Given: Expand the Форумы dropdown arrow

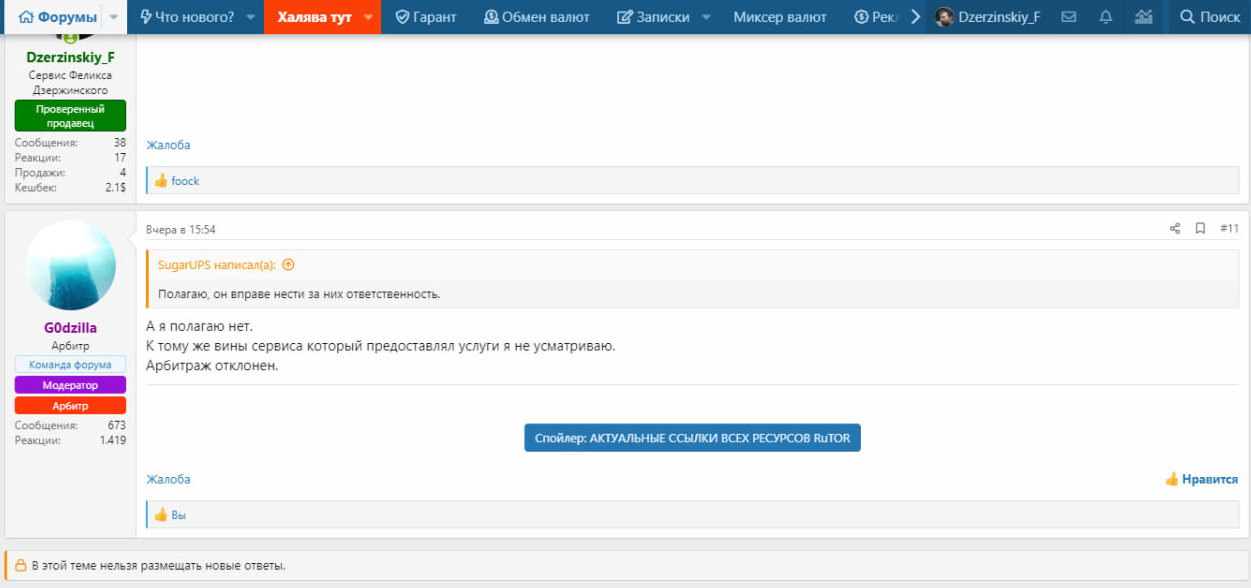Looking at the screenshot, I should pyautogui.click(x=114, y=17).
